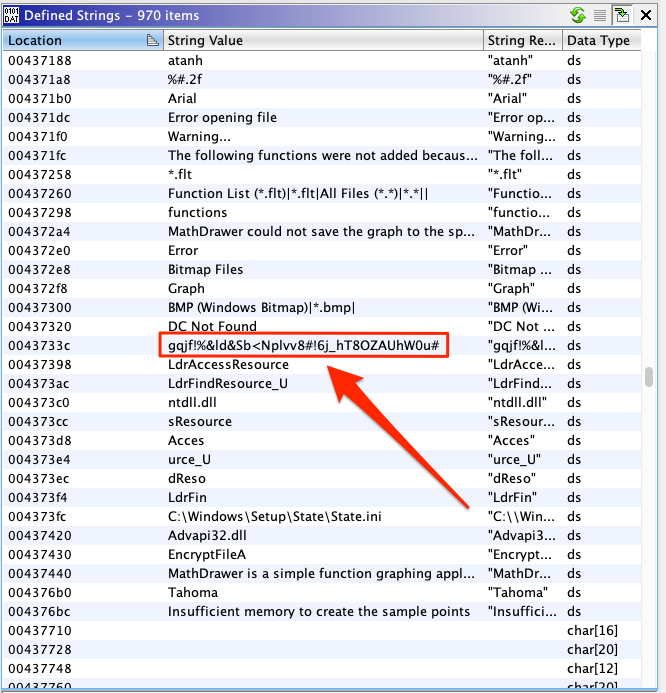Click address 004373fc in Location column
This screenshot has height=693, width=666.
[38, 517]
